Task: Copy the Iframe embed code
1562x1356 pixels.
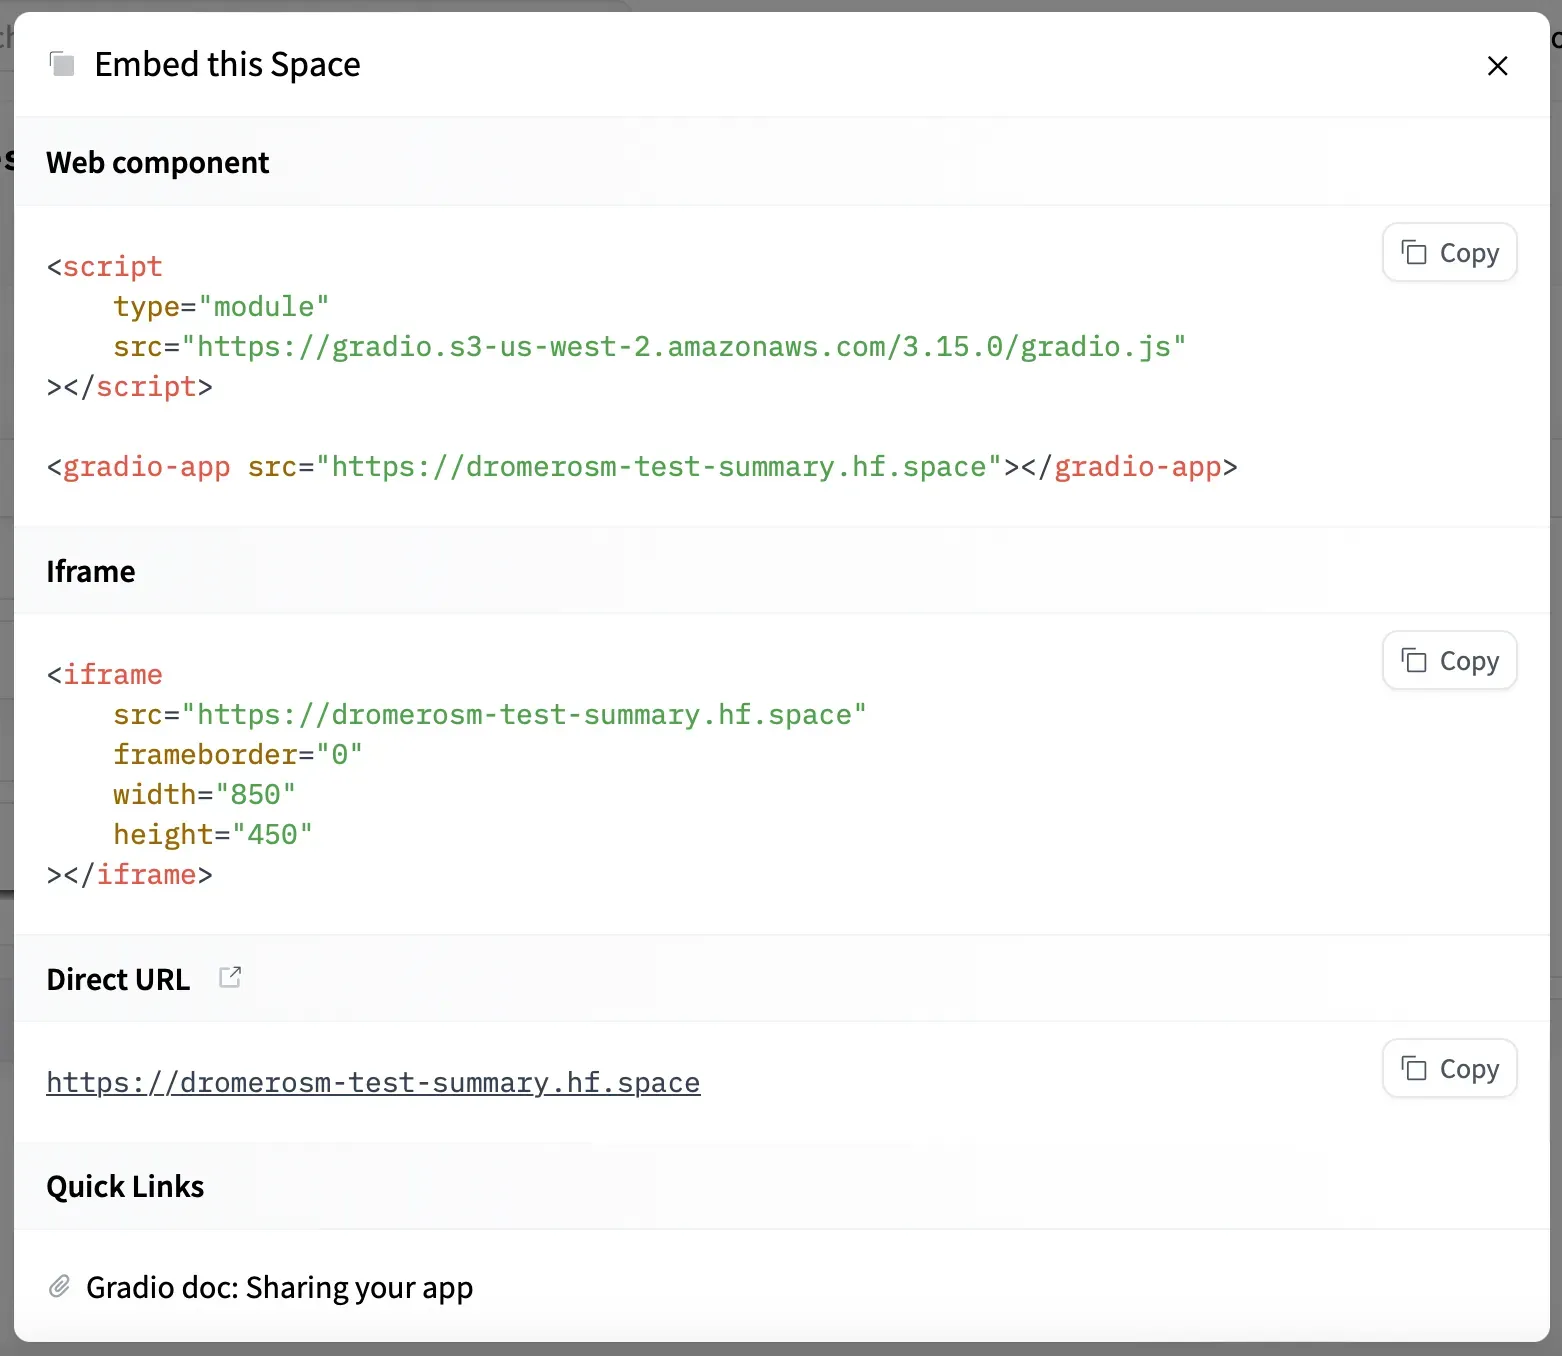Action: point(1449,661)
